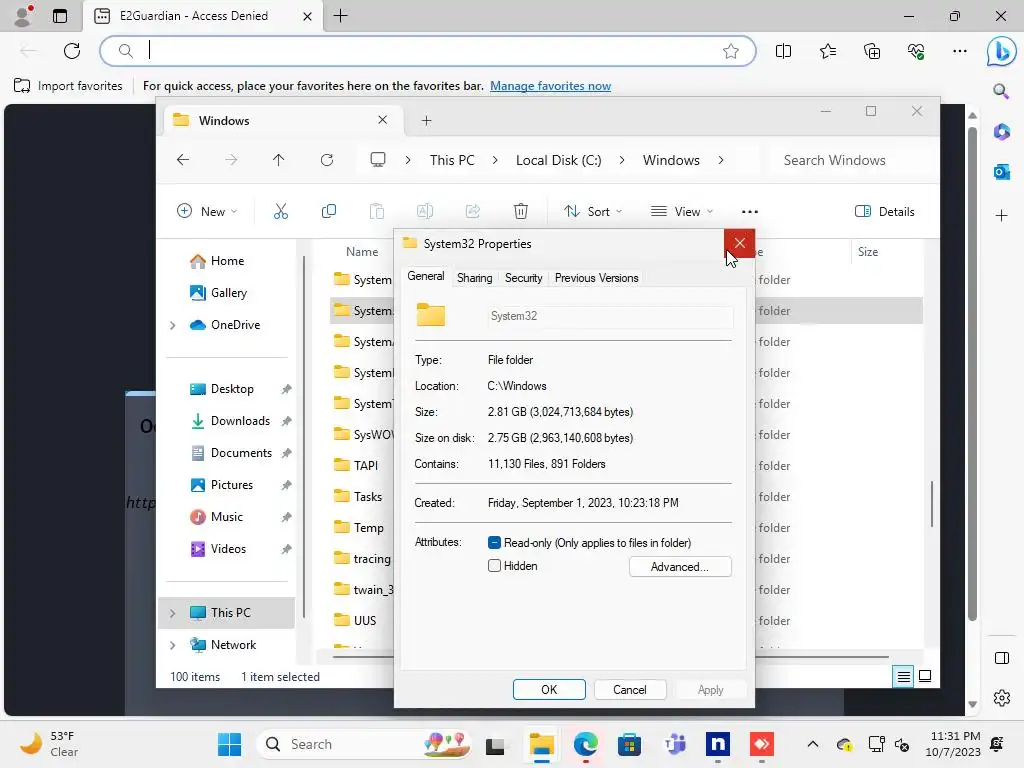Click the Copy icon in Explorer toolbar

point(328,211)
